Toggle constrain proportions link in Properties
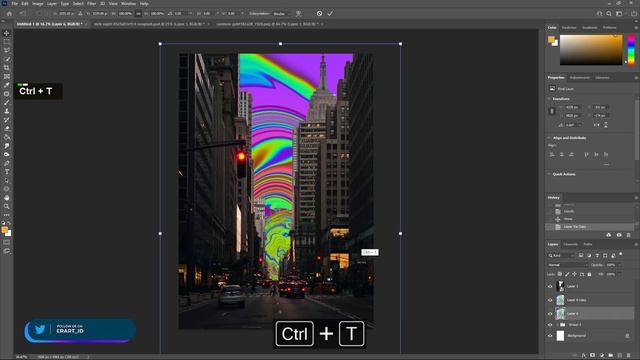Screen dimensions: 640x360 pyautogui.click(x=552, y=111)
